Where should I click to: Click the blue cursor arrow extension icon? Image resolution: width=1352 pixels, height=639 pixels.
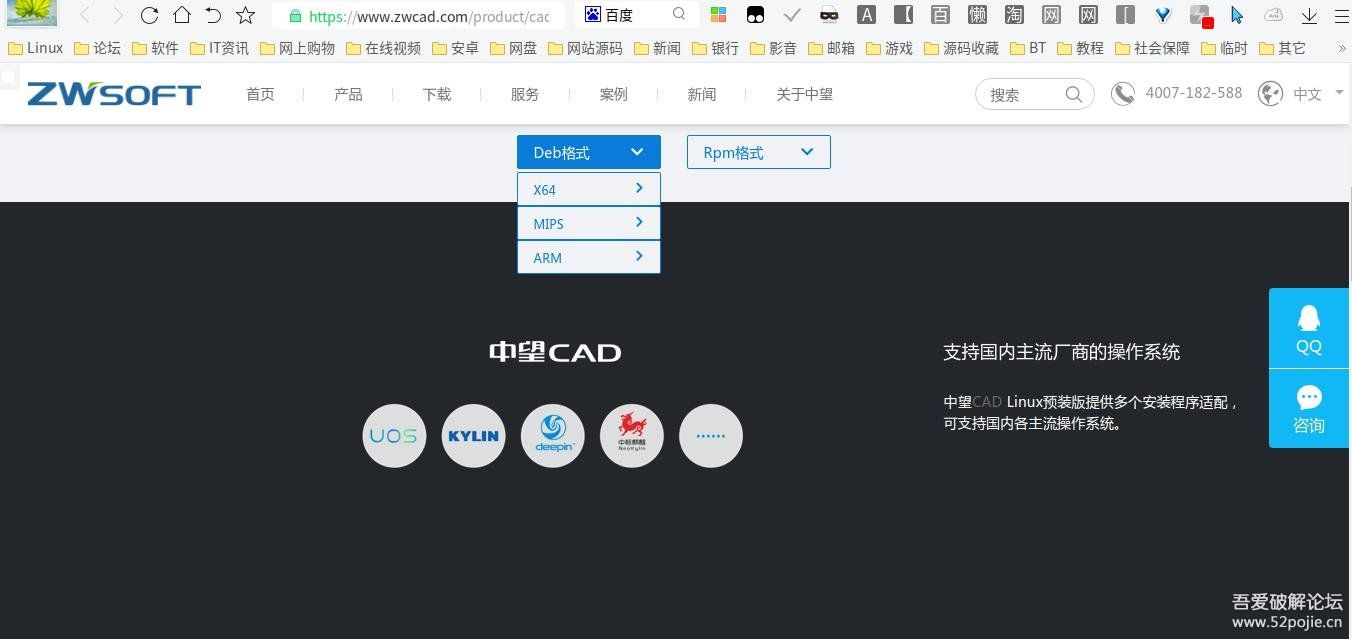point(1237,15)
